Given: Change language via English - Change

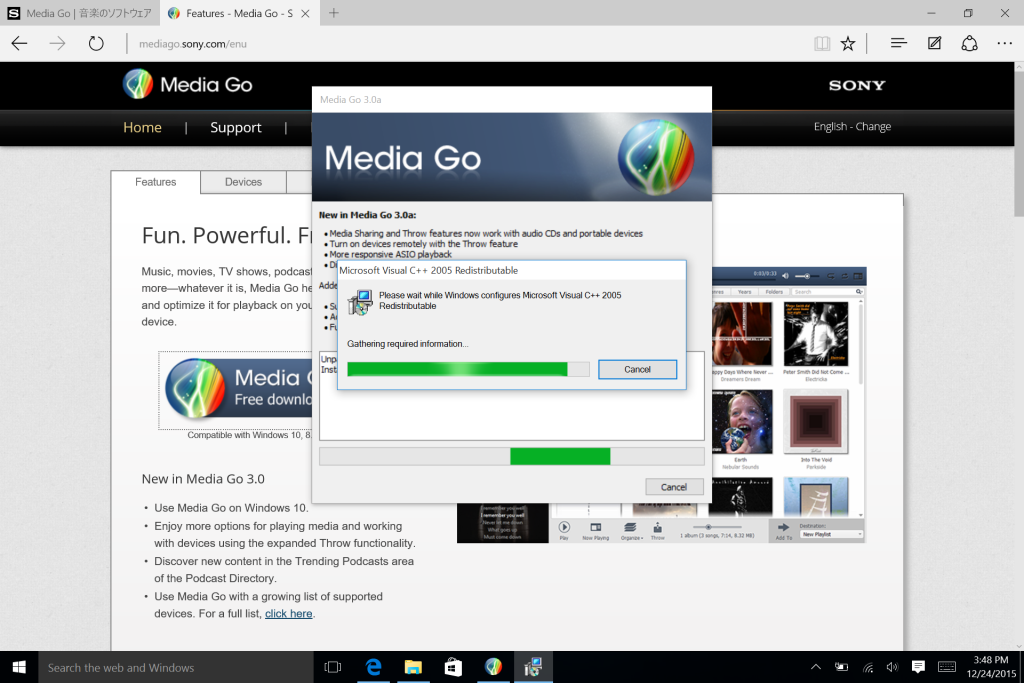Looking at the screenshot, I should pos(852,127).
